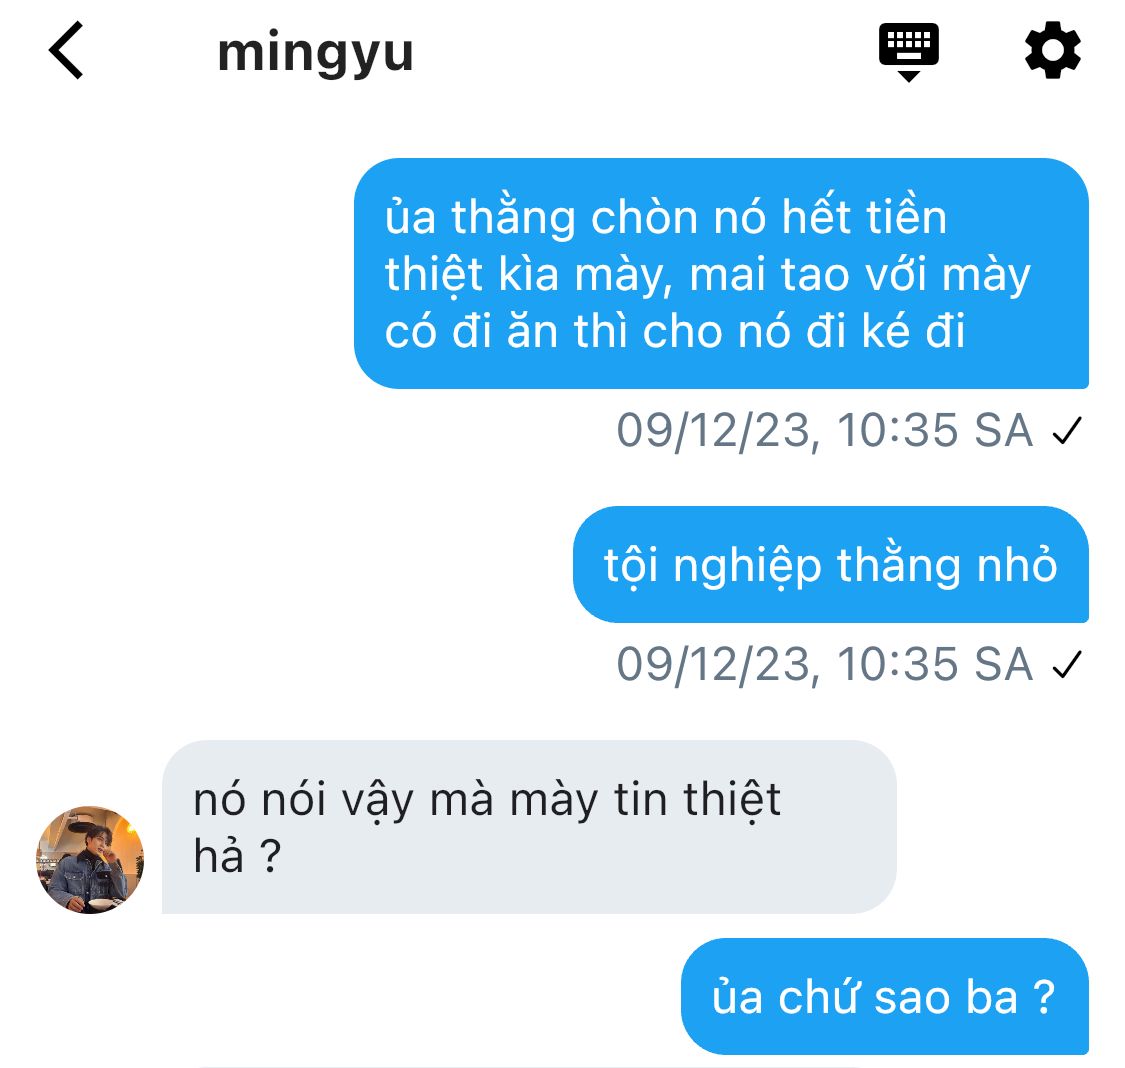1125x1068 pixels.
Task: Open chat settings via gear icon
Action: pos(1053,50)
